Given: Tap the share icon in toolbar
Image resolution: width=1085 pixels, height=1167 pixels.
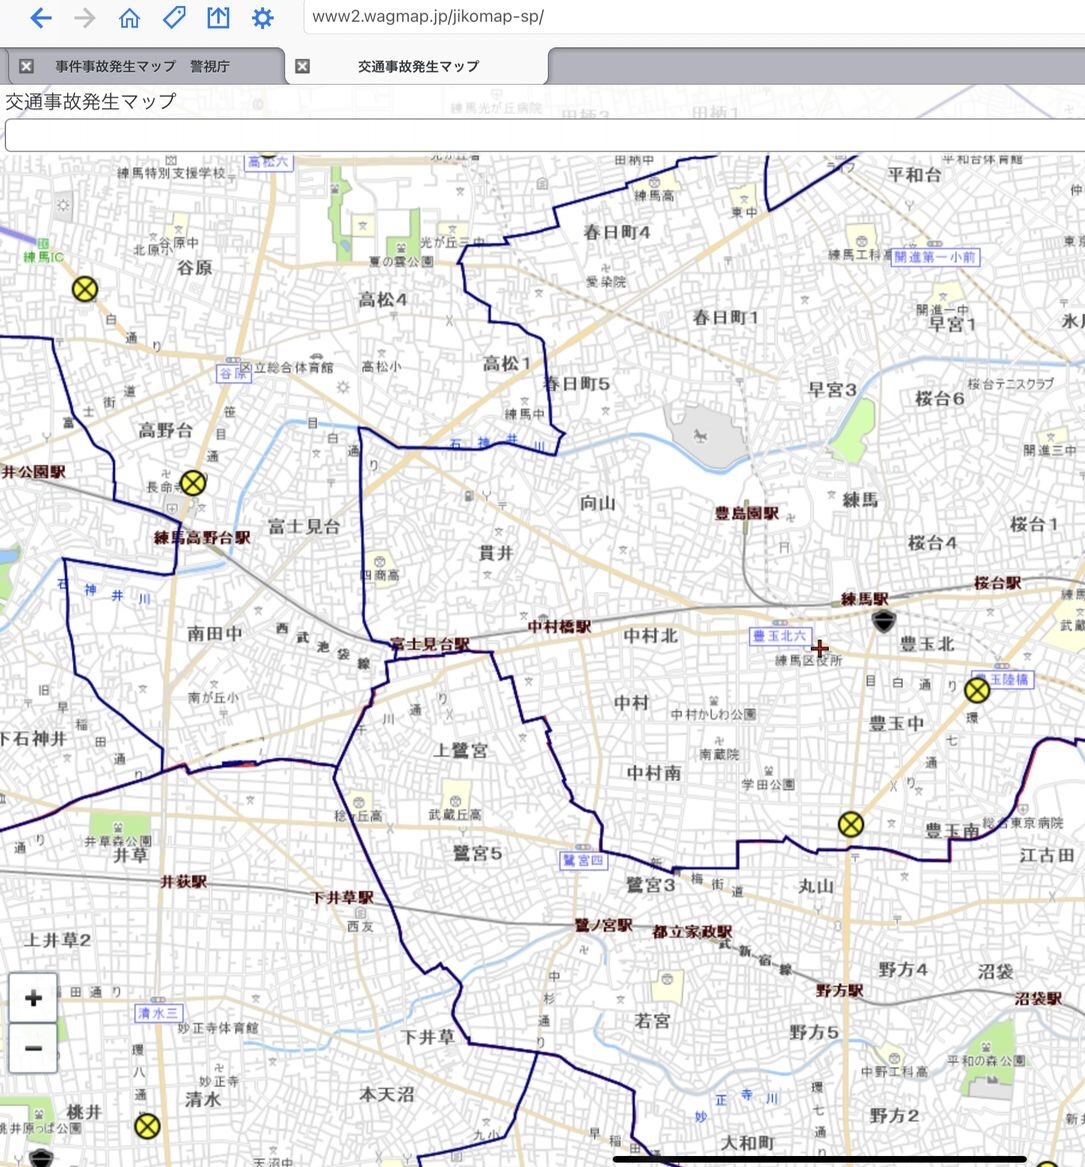Looking at the screenshot, I should pos(218,18).
